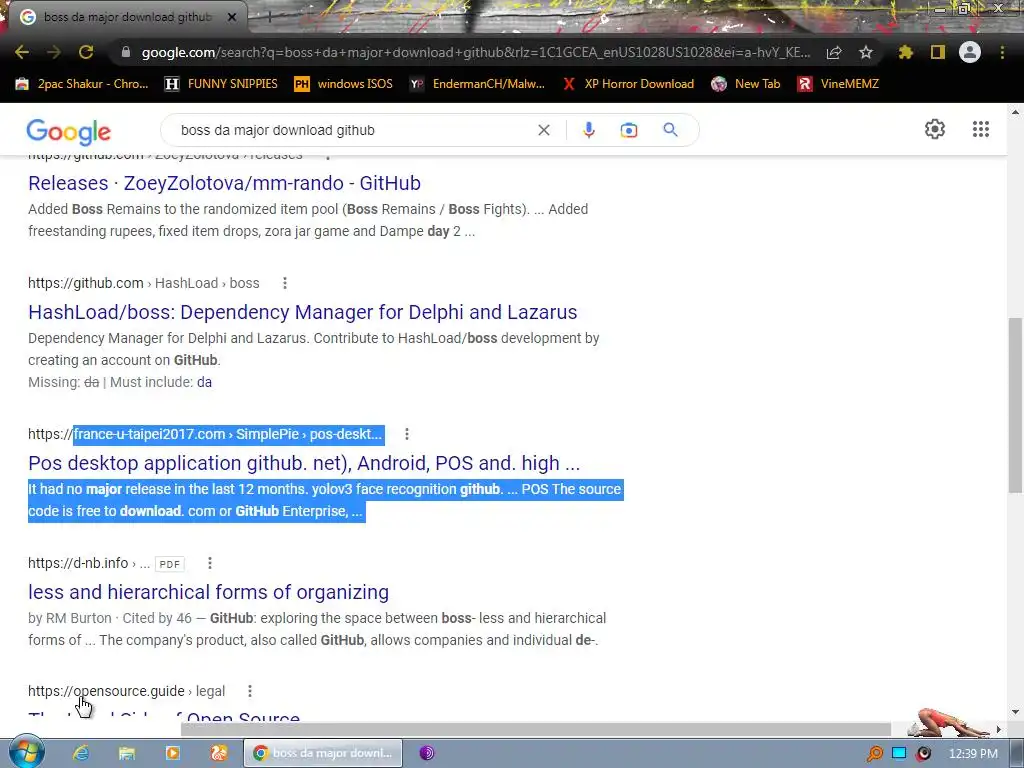
Task: Launch Internet Explorer from taskbar
Action: click(x=81, y=753)
